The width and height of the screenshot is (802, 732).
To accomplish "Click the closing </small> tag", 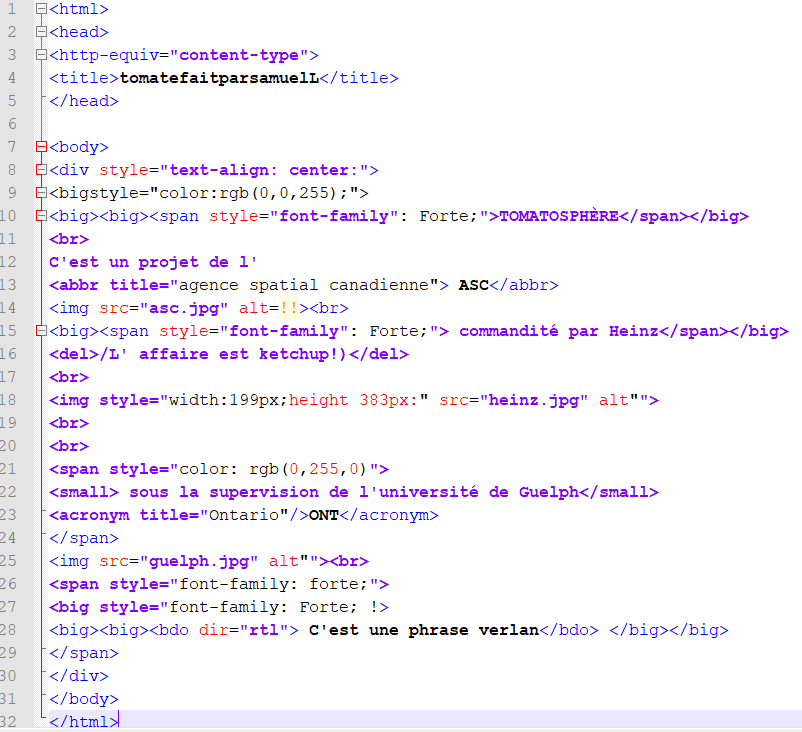I will tap(619, 492).
